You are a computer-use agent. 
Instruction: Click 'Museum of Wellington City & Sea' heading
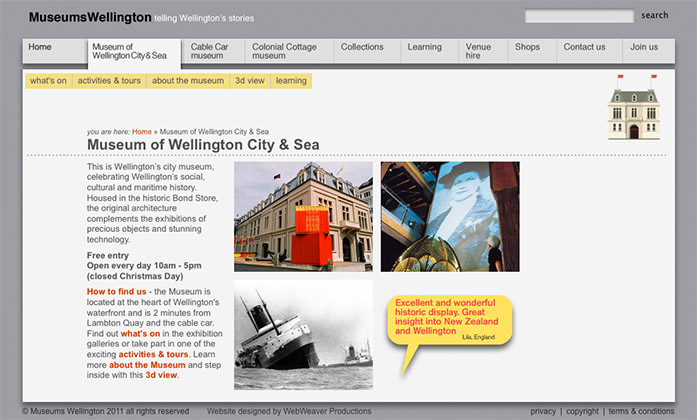pyautogui.click(x=203, y=145)
